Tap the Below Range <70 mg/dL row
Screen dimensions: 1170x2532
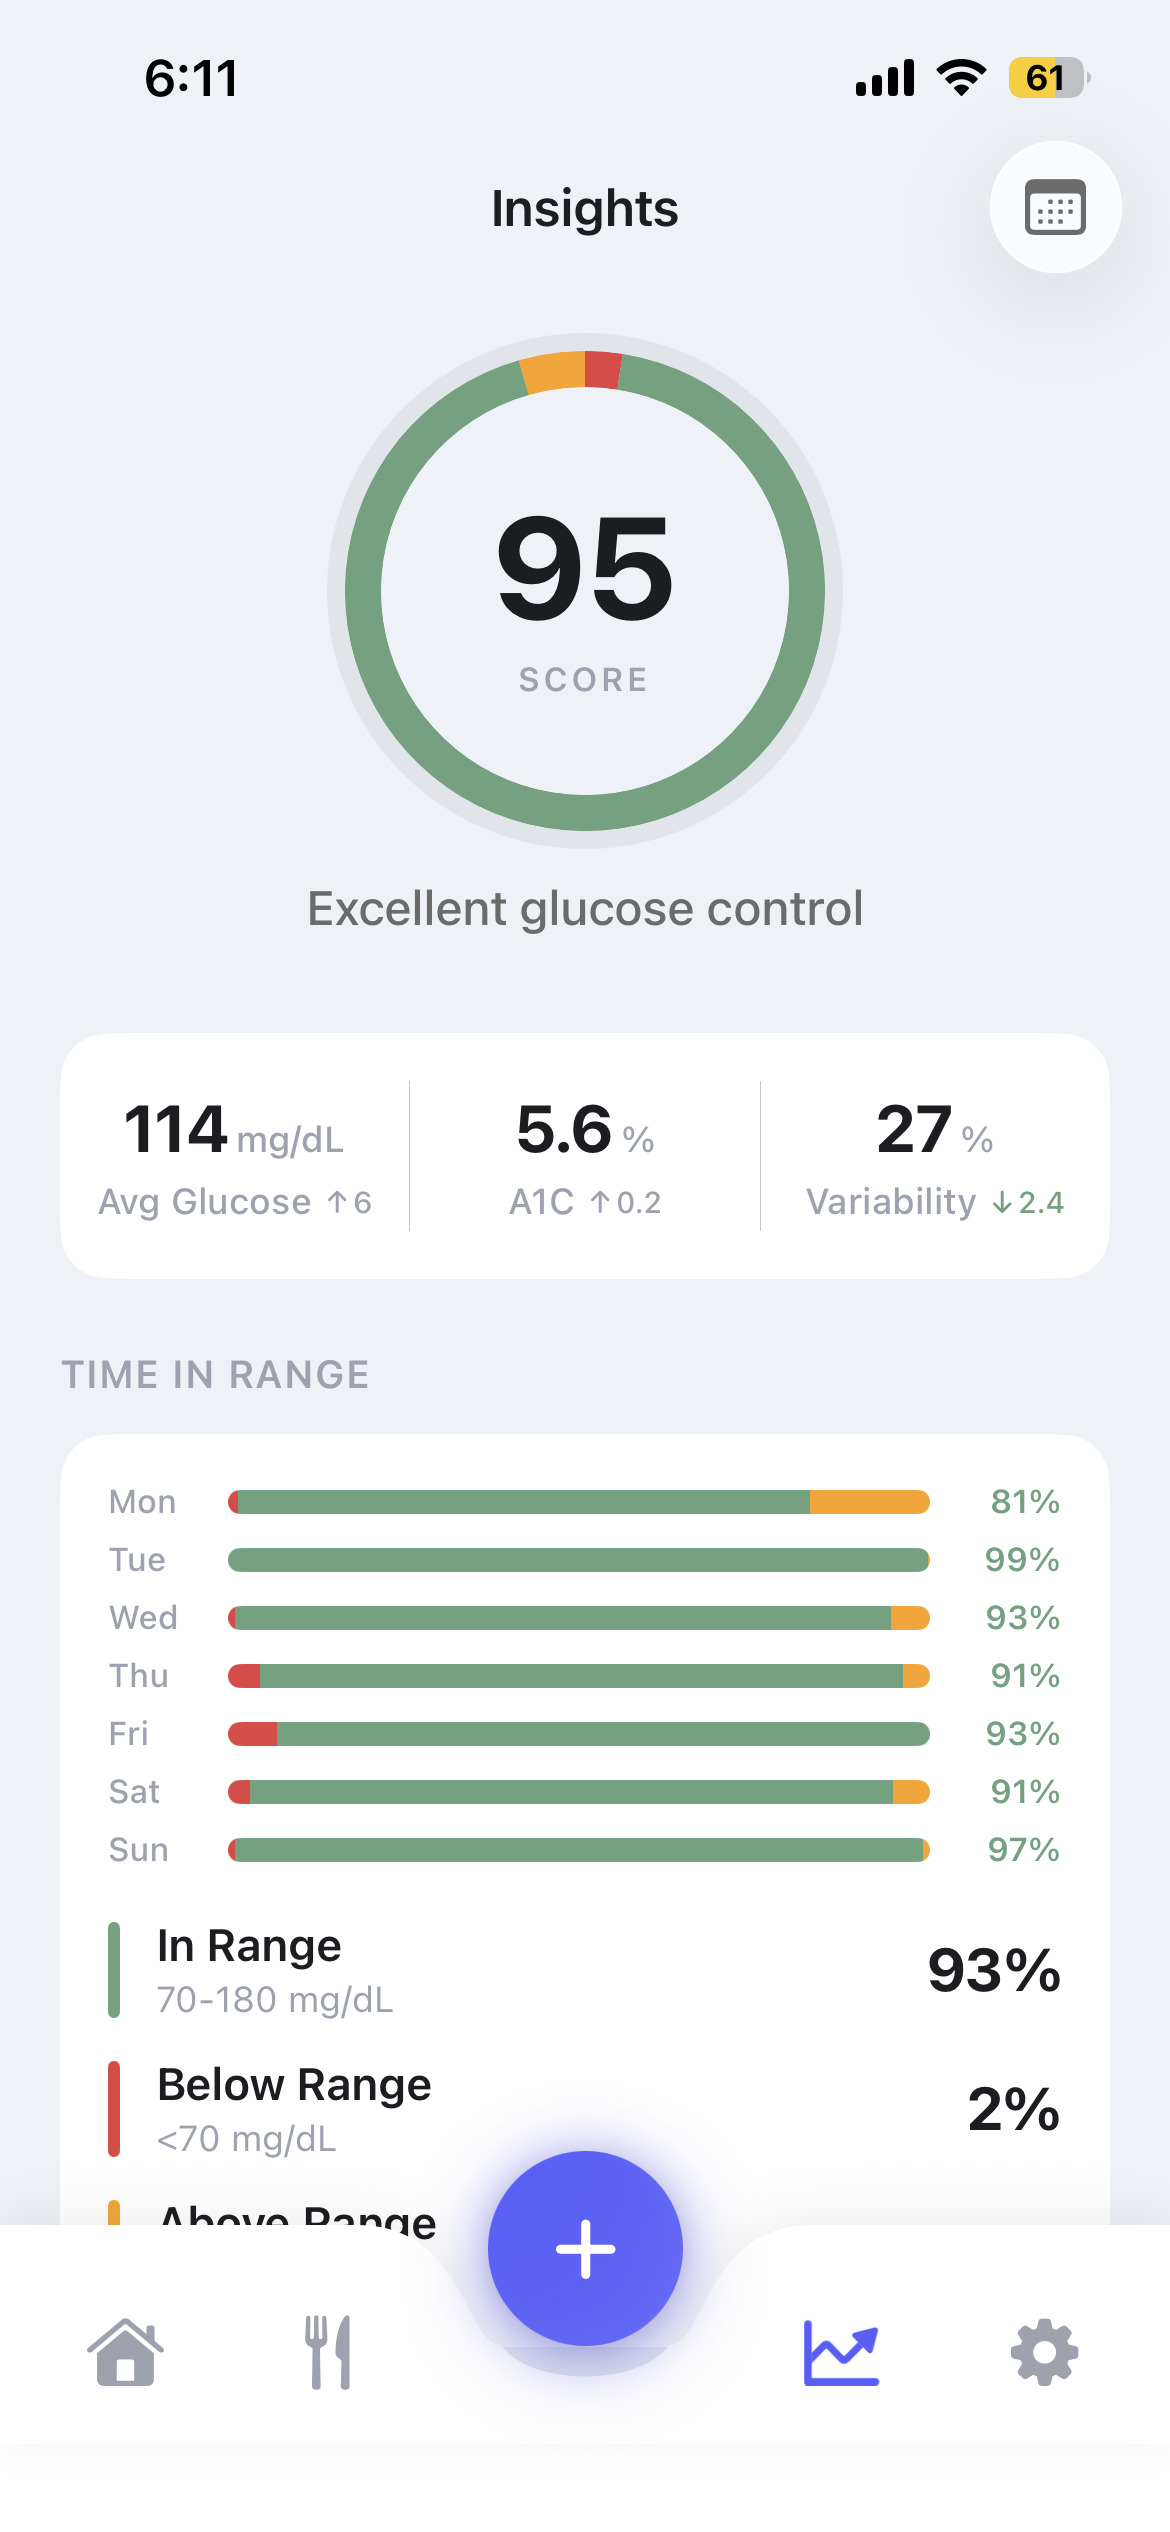point(585,2110)
